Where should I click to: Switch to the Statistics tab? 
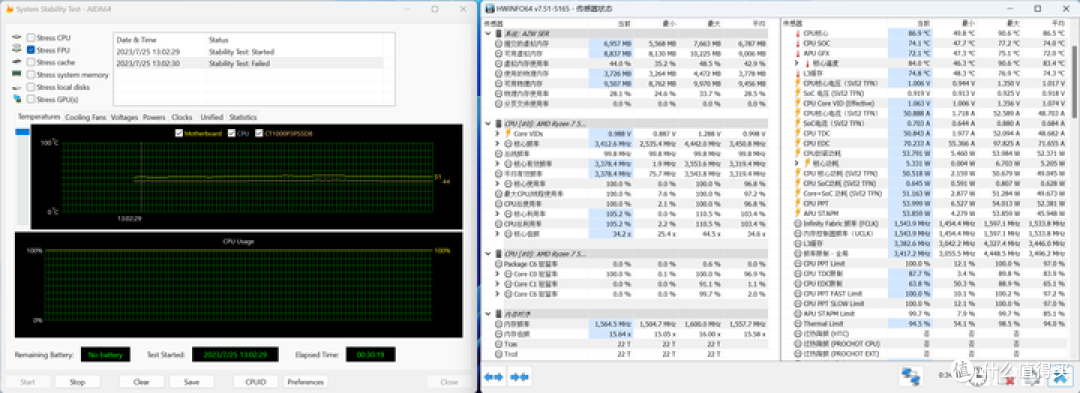243,118
